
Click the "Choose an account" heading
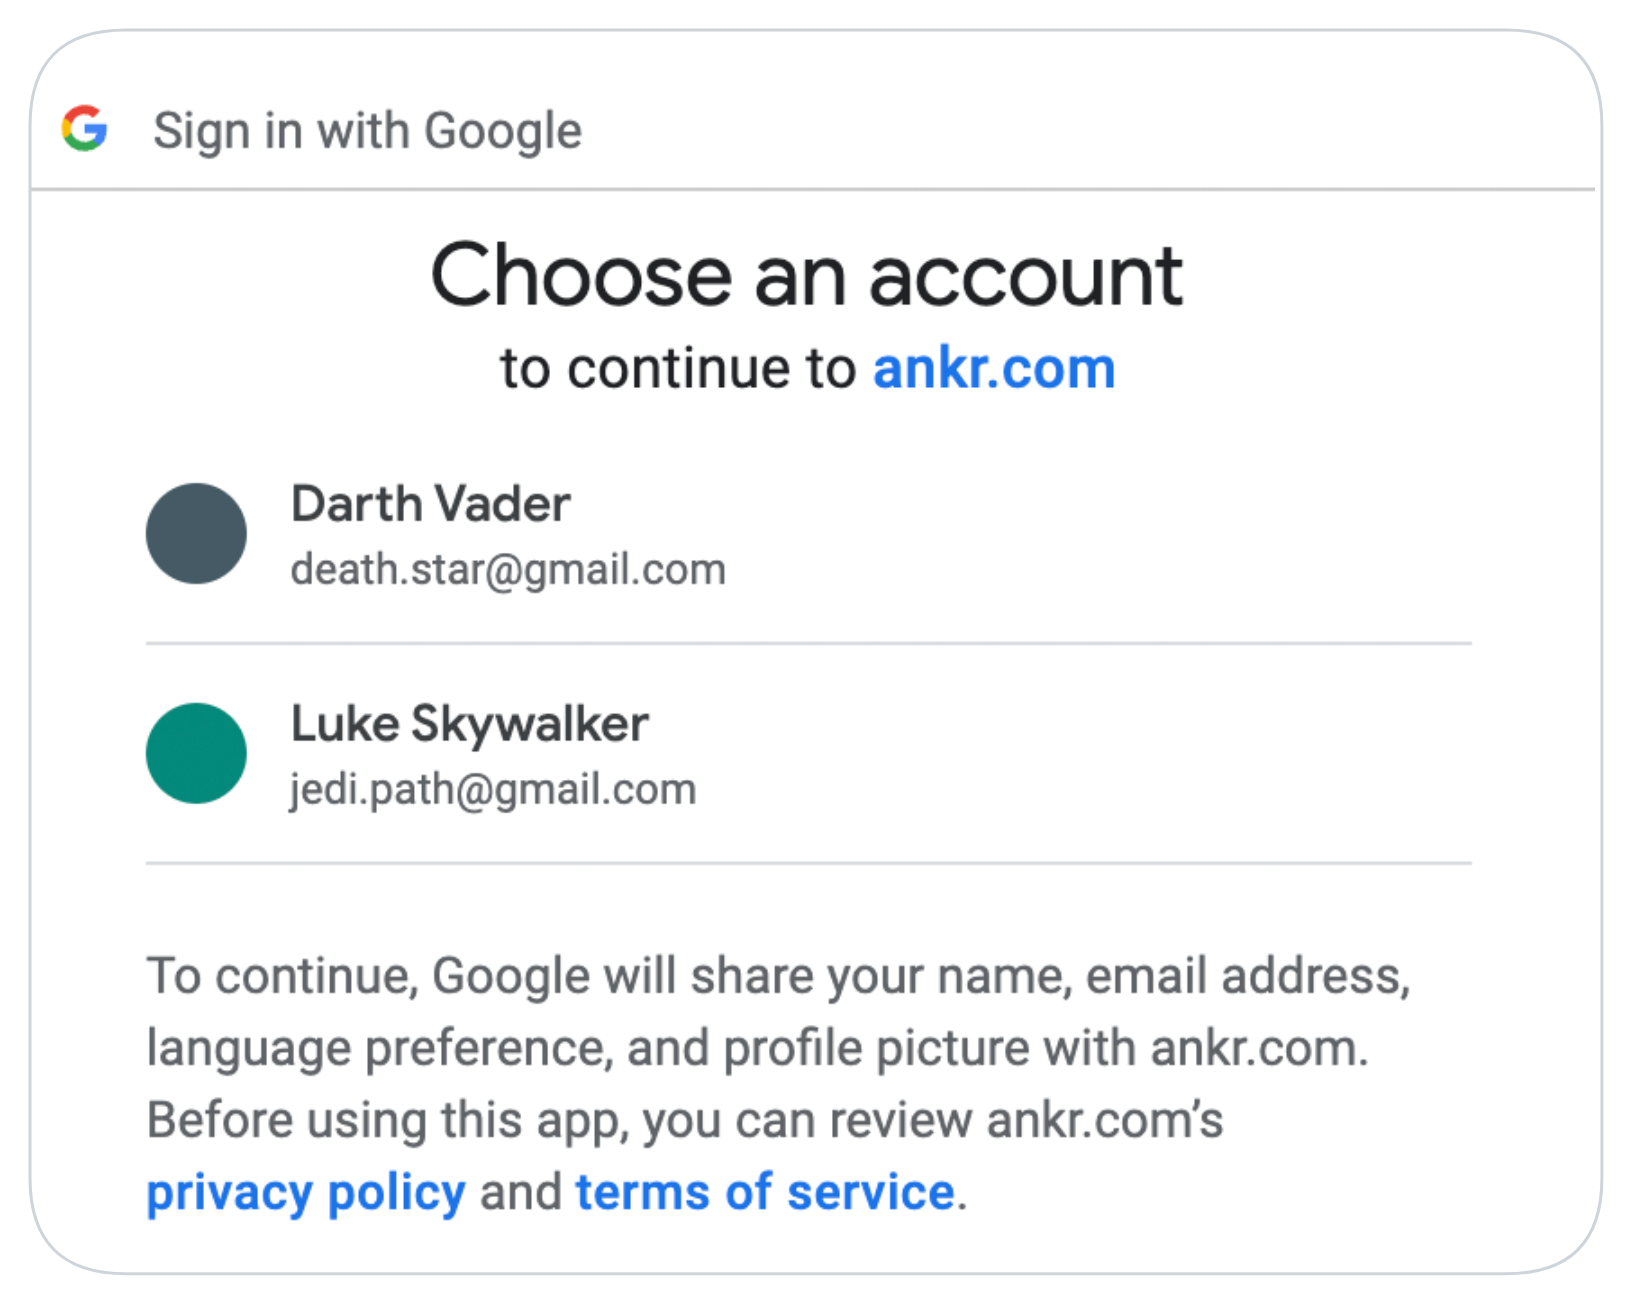click(x=807, y=275)
